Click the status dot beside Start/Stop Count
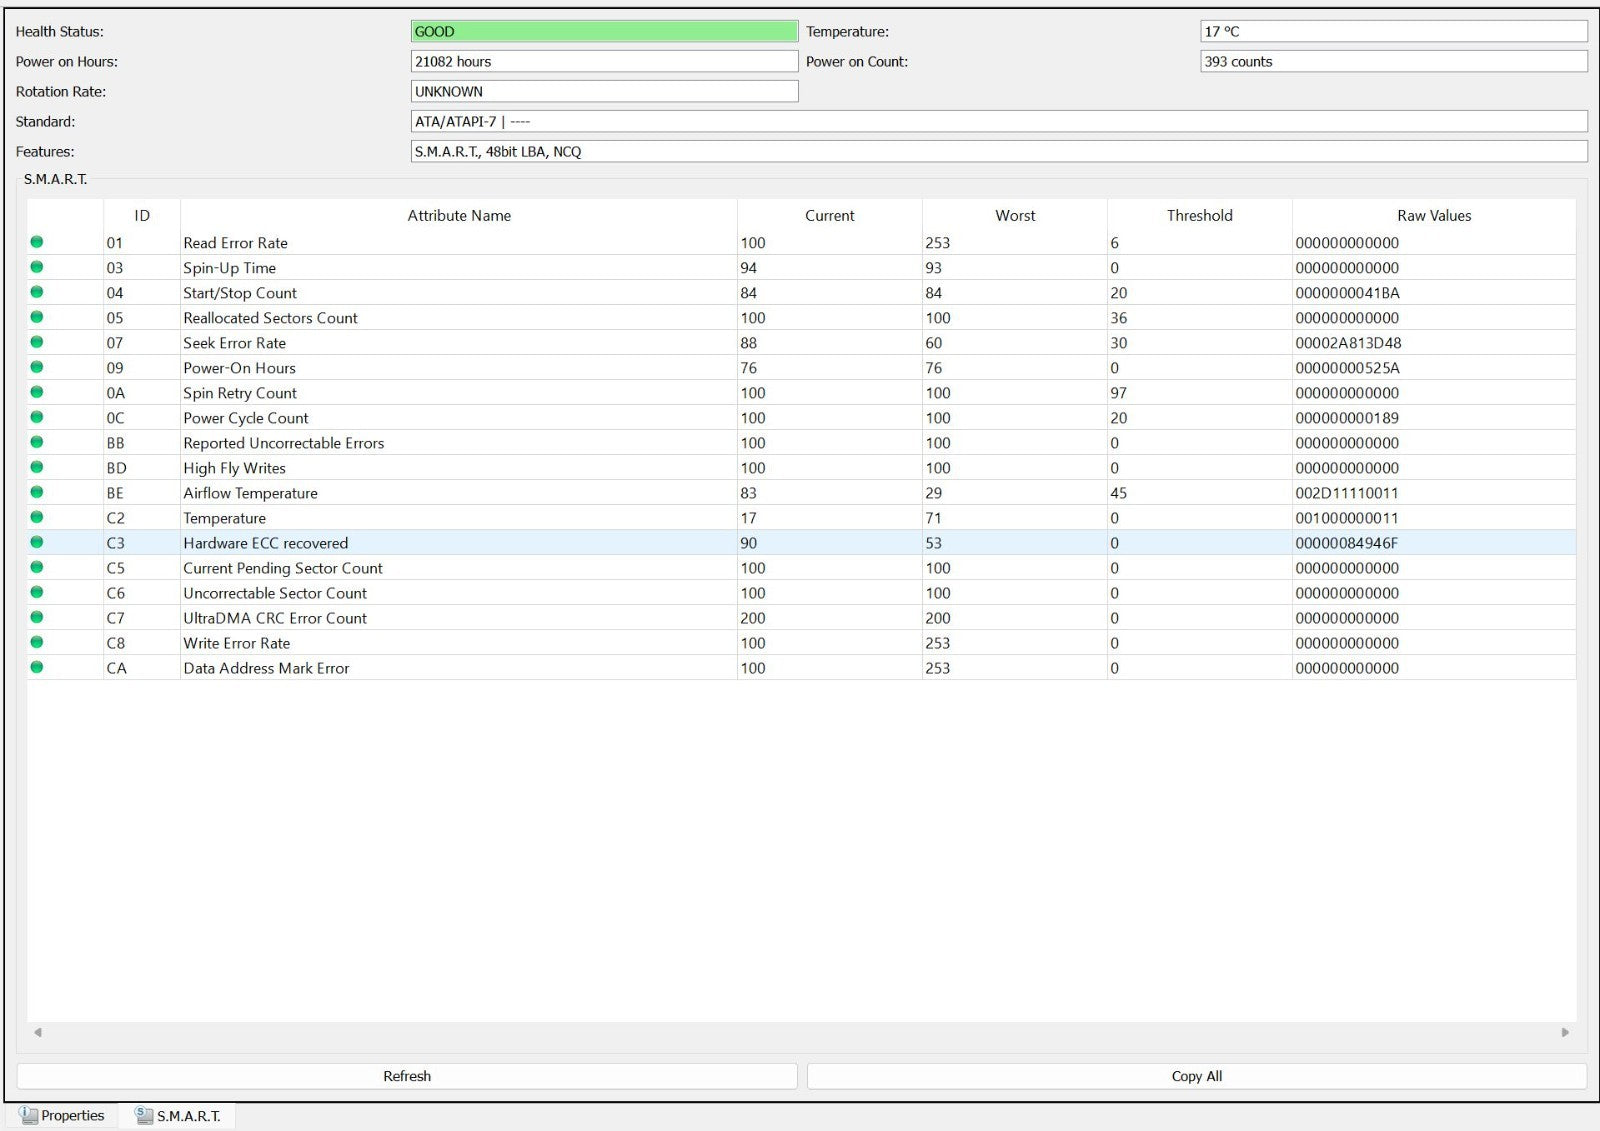 (x=37, y=292)
